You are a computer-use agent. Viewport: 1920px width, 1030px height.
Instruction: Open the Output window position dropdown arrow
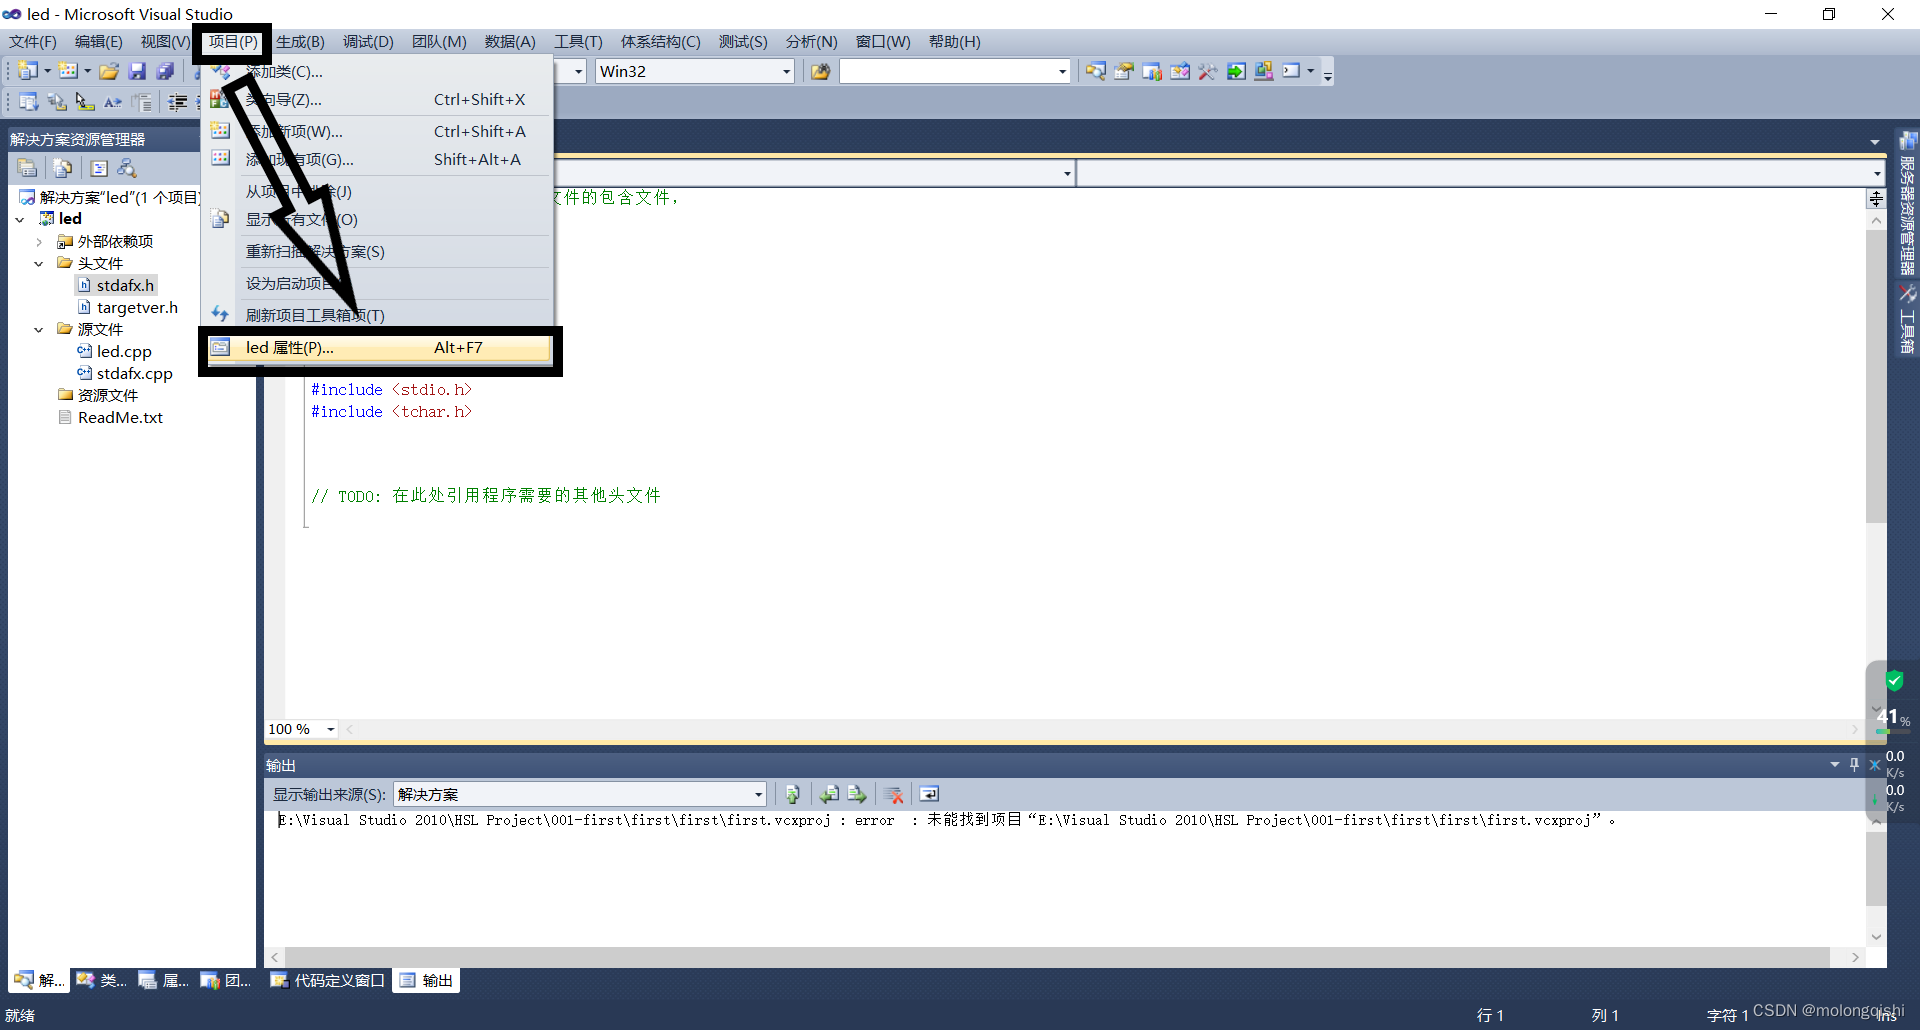click(1835, 764)
